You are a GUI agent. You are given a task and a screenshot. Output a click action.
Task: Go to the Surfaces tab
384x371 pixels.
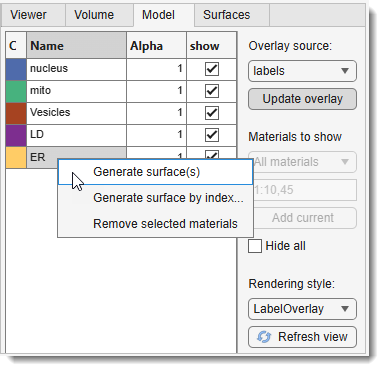click(231, 15)
